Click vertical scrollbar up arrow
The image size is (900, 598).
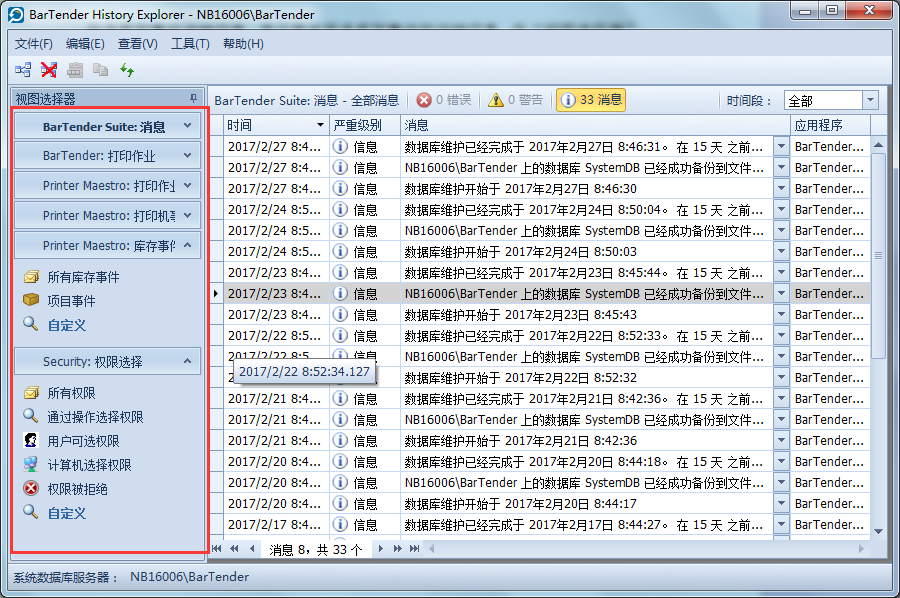pos(878,145)
